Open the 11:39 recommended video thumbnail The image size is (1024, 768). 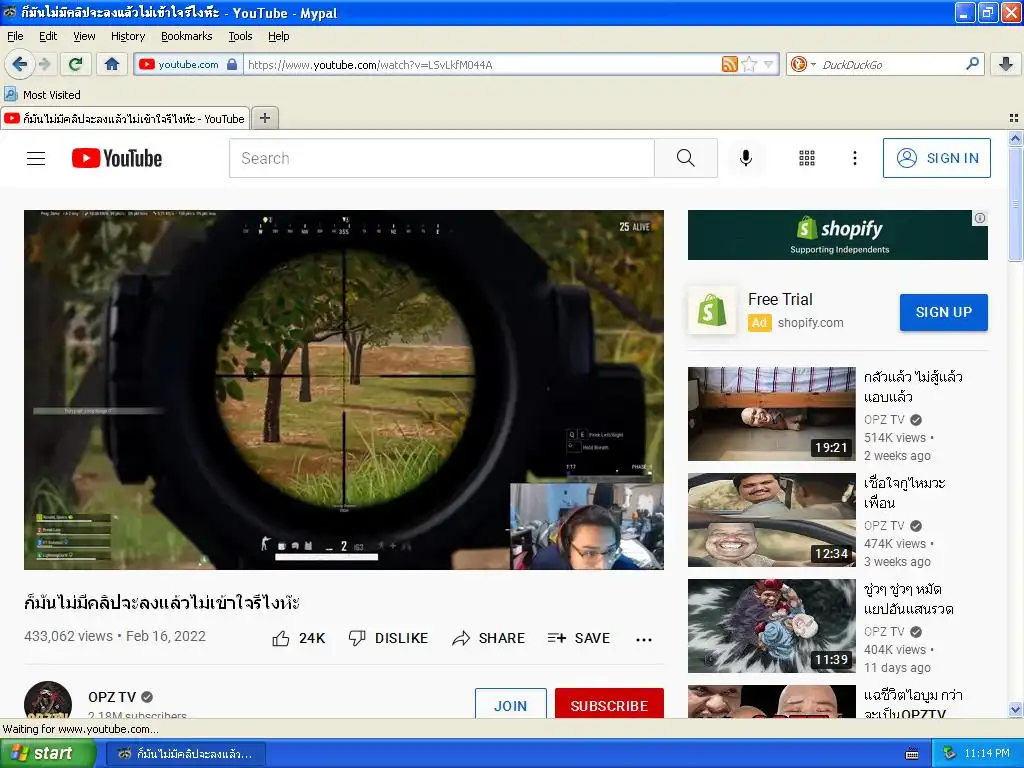tap(771, 626)
